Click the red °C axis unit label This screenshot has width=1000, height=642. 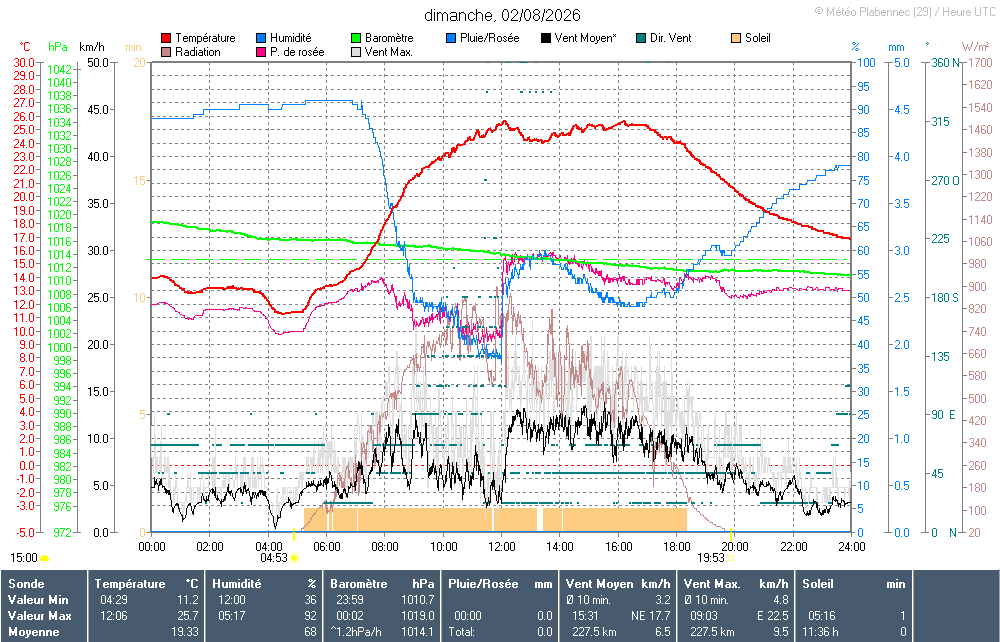[x=25, y=47]
